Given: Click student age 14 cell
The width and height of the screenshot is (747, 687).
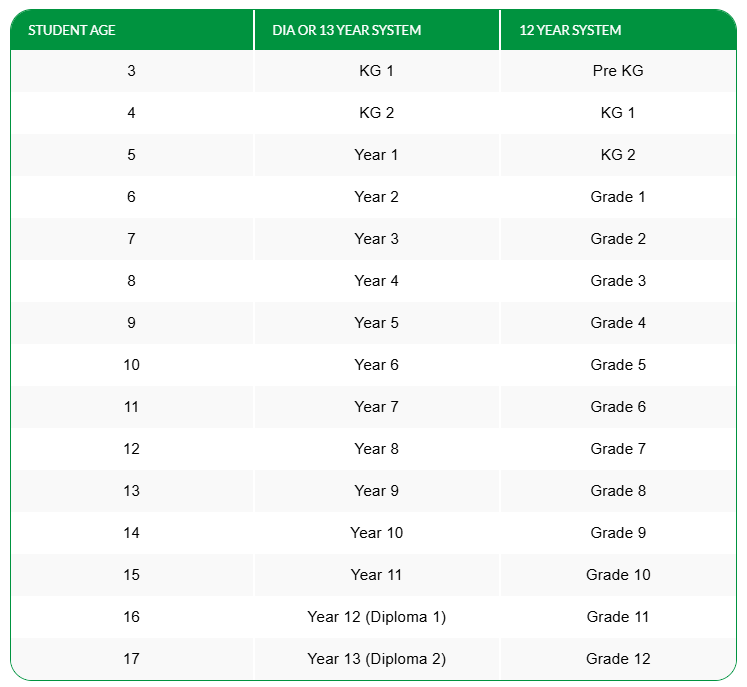Looking at the screenshot, I should (131, 533).
